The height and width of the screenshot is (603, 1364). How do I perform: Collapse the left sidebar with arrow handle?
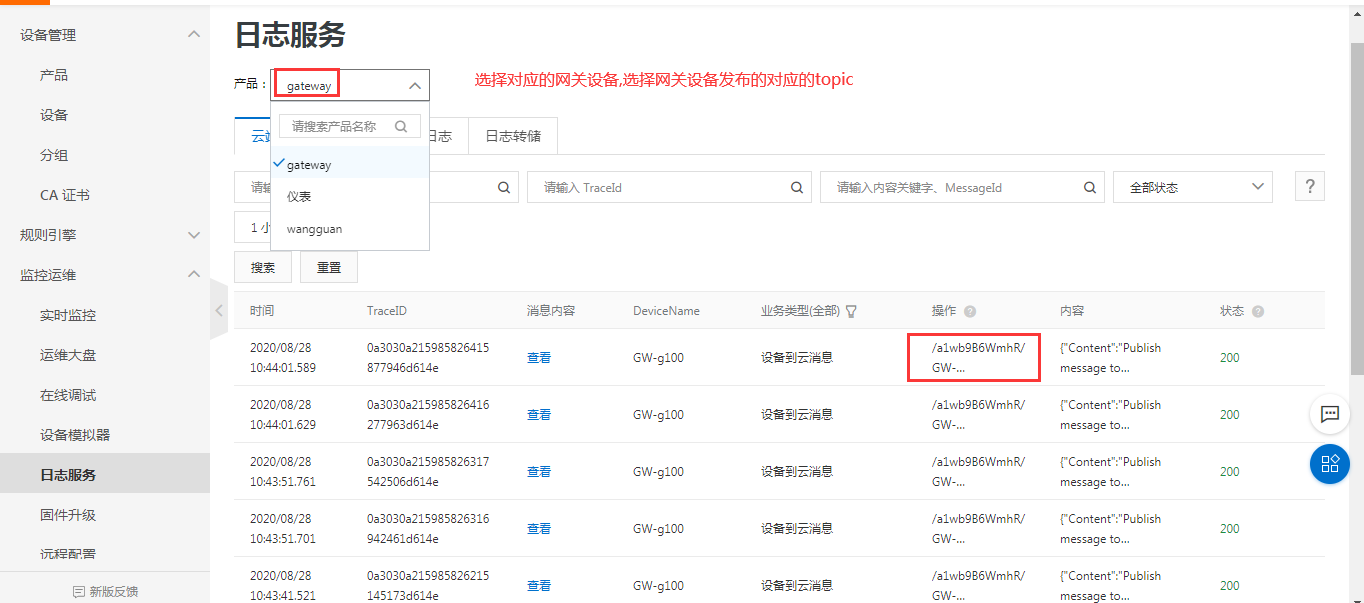point(219,310)
